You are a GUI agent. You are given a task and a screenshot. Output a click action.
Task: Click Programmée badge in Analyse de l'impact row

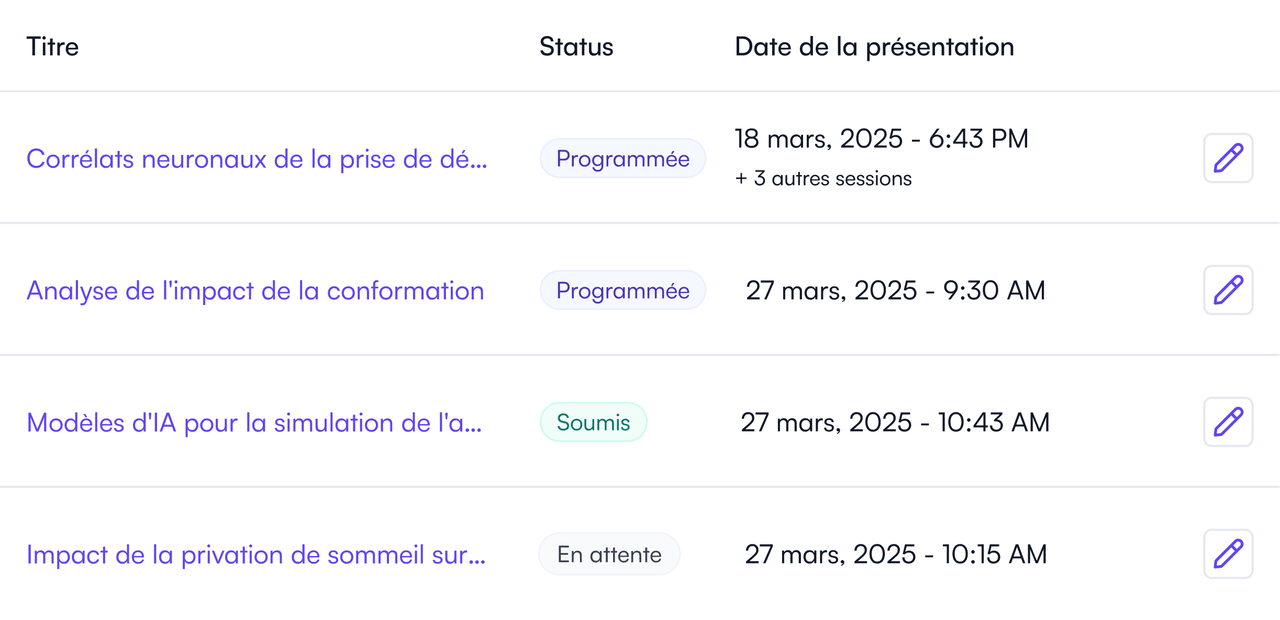pos(623,291)
